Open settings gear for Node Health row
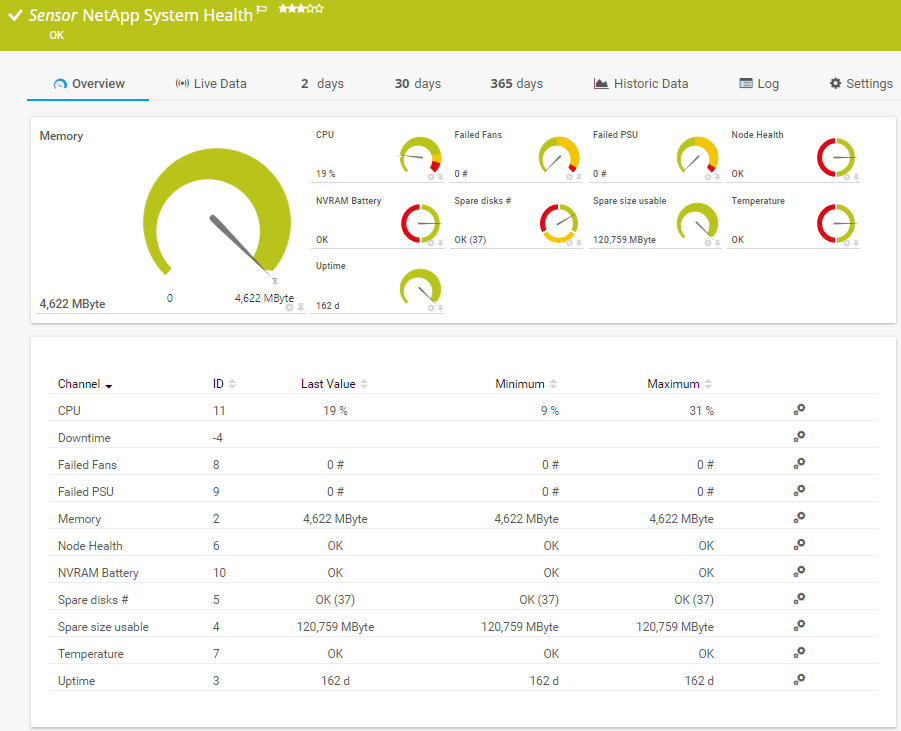Screen dimensions: 901x731 pos(799,545)
